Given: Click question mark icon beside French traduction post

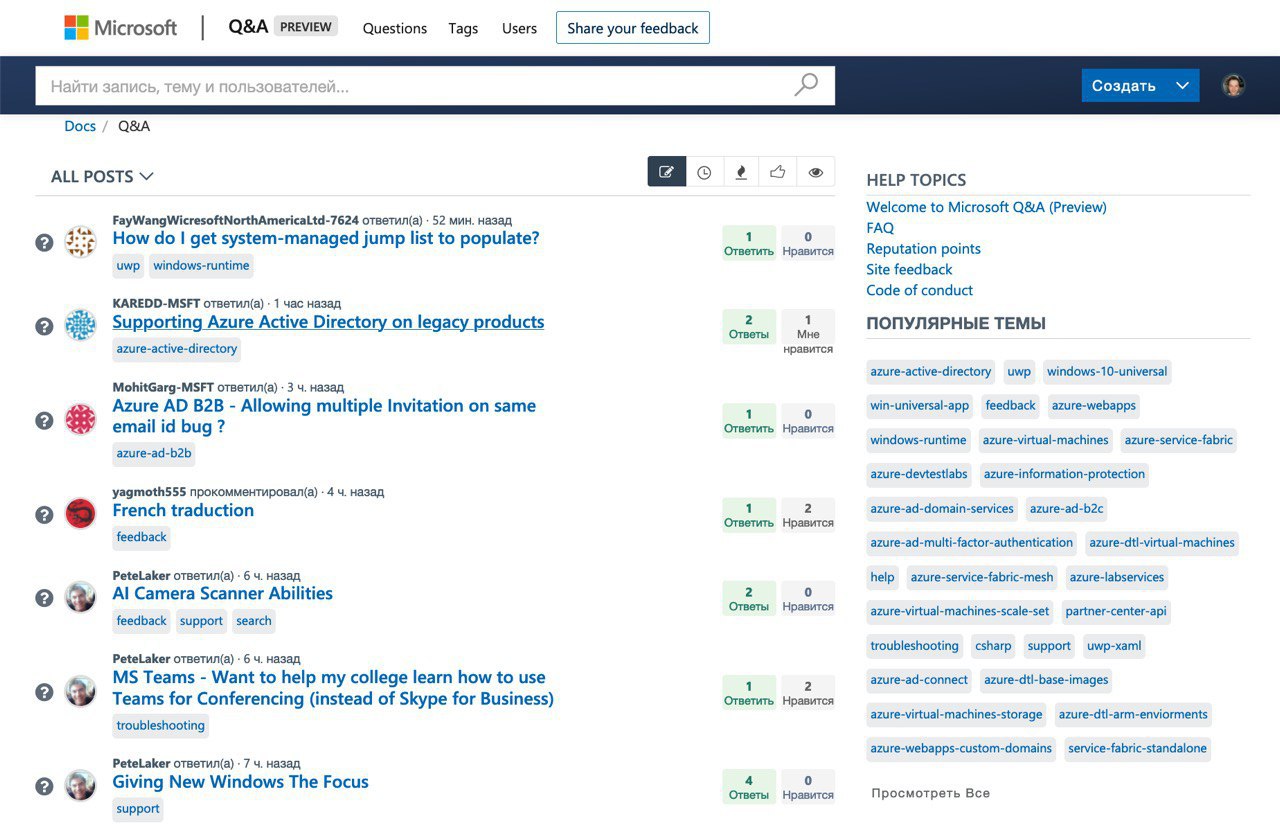Looking at the screenshot, I should [44, 514].
